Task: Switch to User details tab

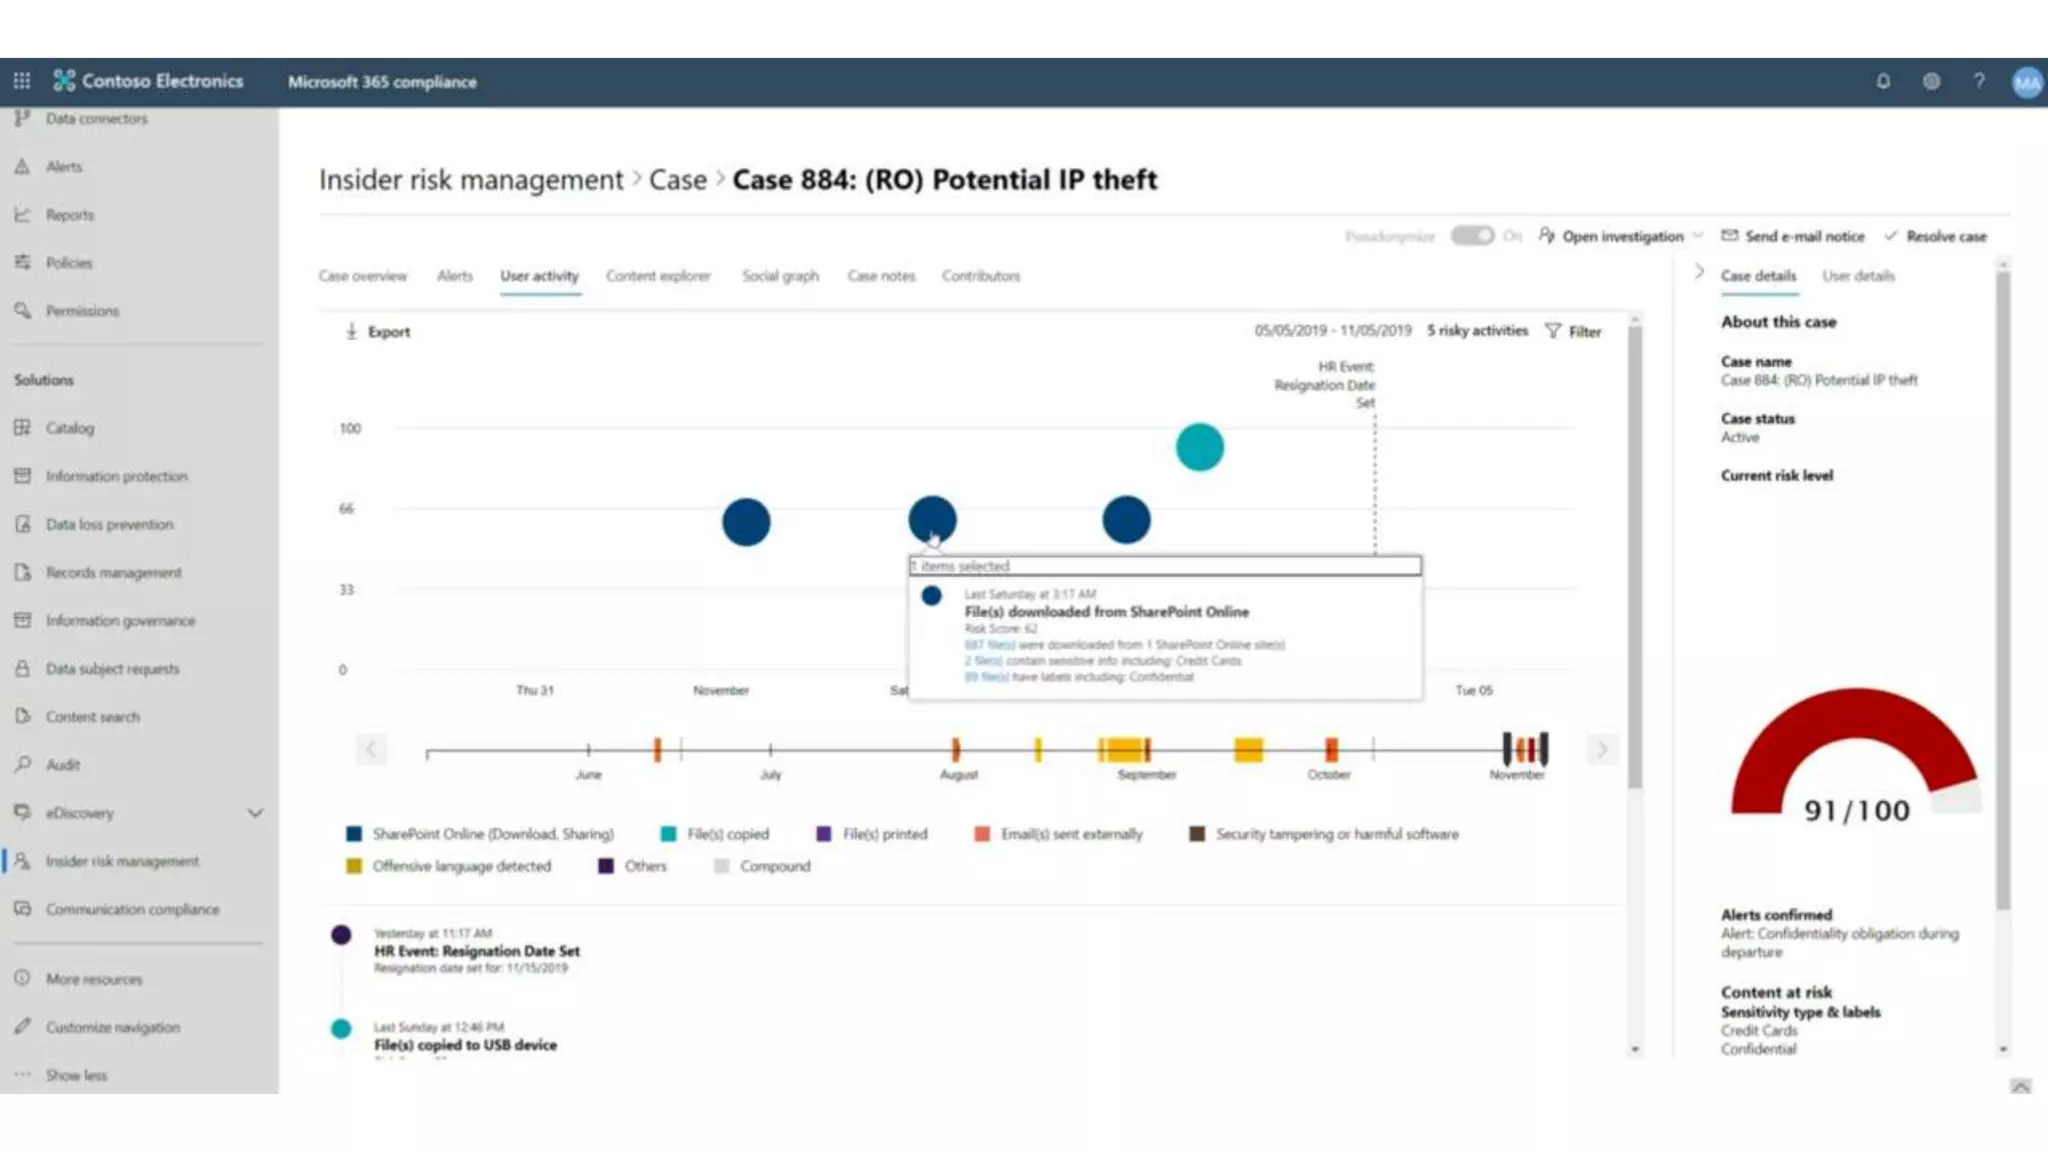Action: (1858, 276)
